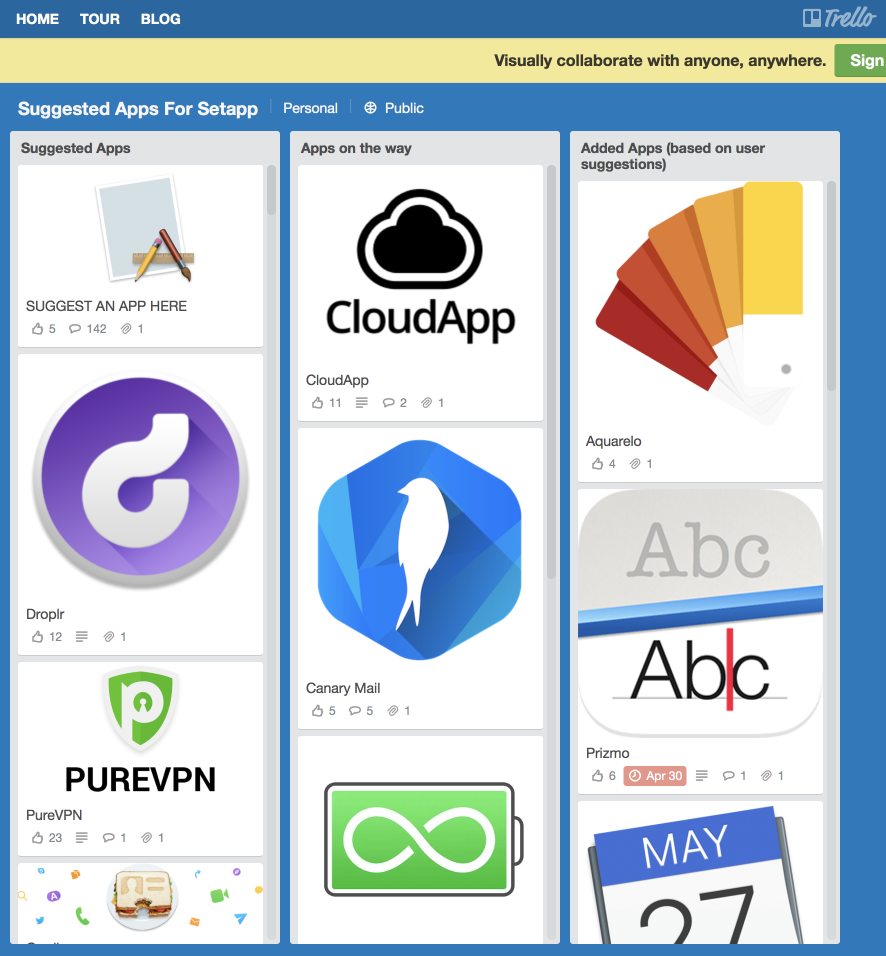Screen dimensions: 886x956
Task: Open the HOME menu item
Action: pos(37,19)
